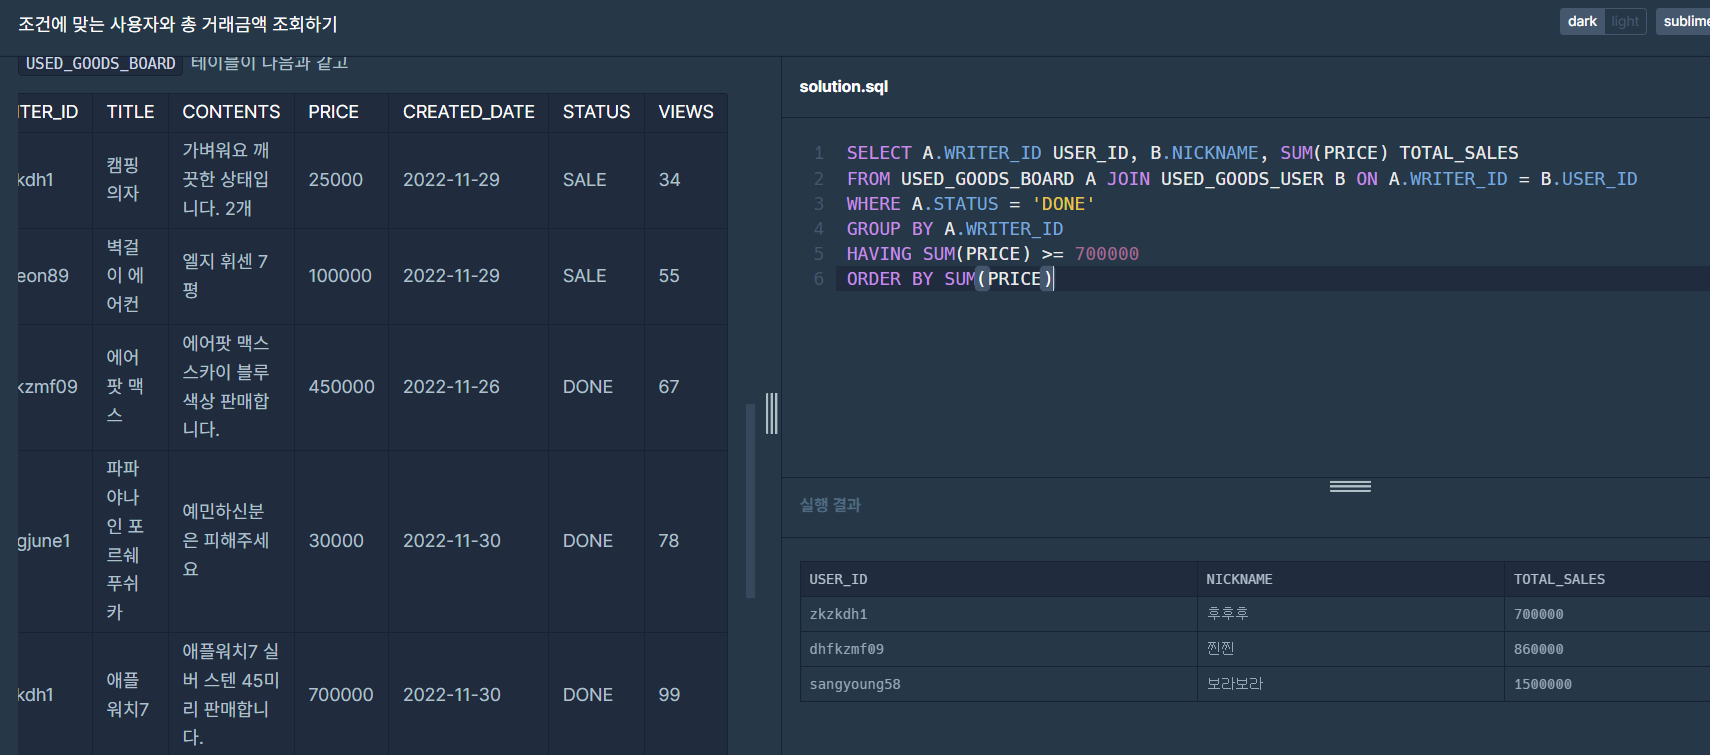The height and width of the screenshot is (755, 1710).
Task: Place cursor on the FROM USED_GOODS_BOARD line
Action: click(1242, 179)
